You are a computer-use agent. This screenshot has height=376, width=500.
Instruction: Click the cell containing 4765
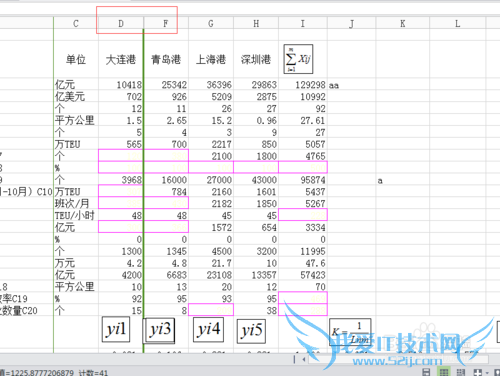tap(303, 156)
